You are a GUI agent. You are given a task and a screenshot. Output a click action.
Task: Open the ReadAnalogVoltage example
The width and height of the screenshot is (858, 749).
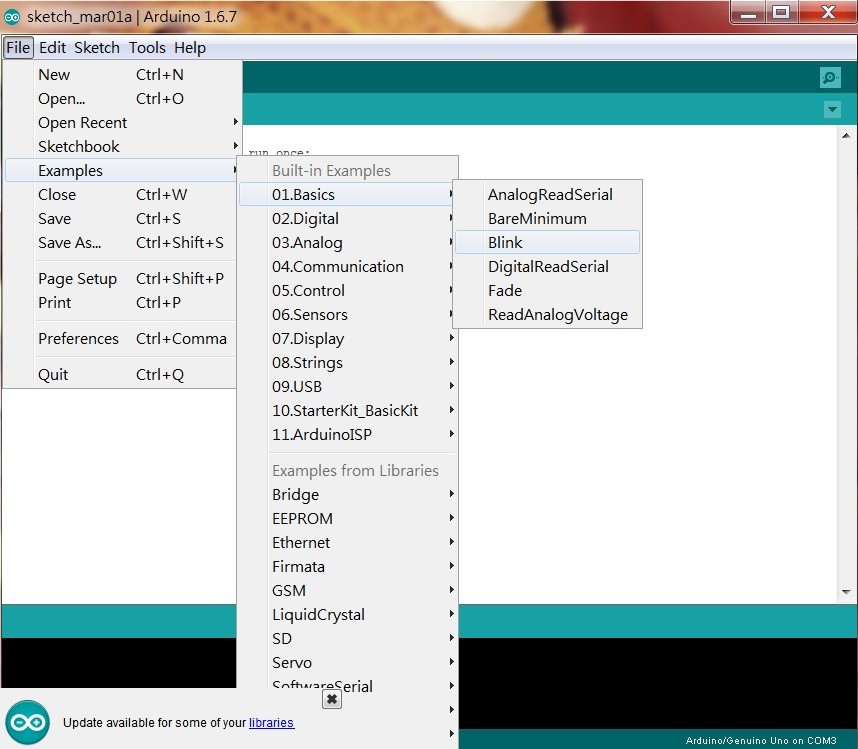coord(547,315)
